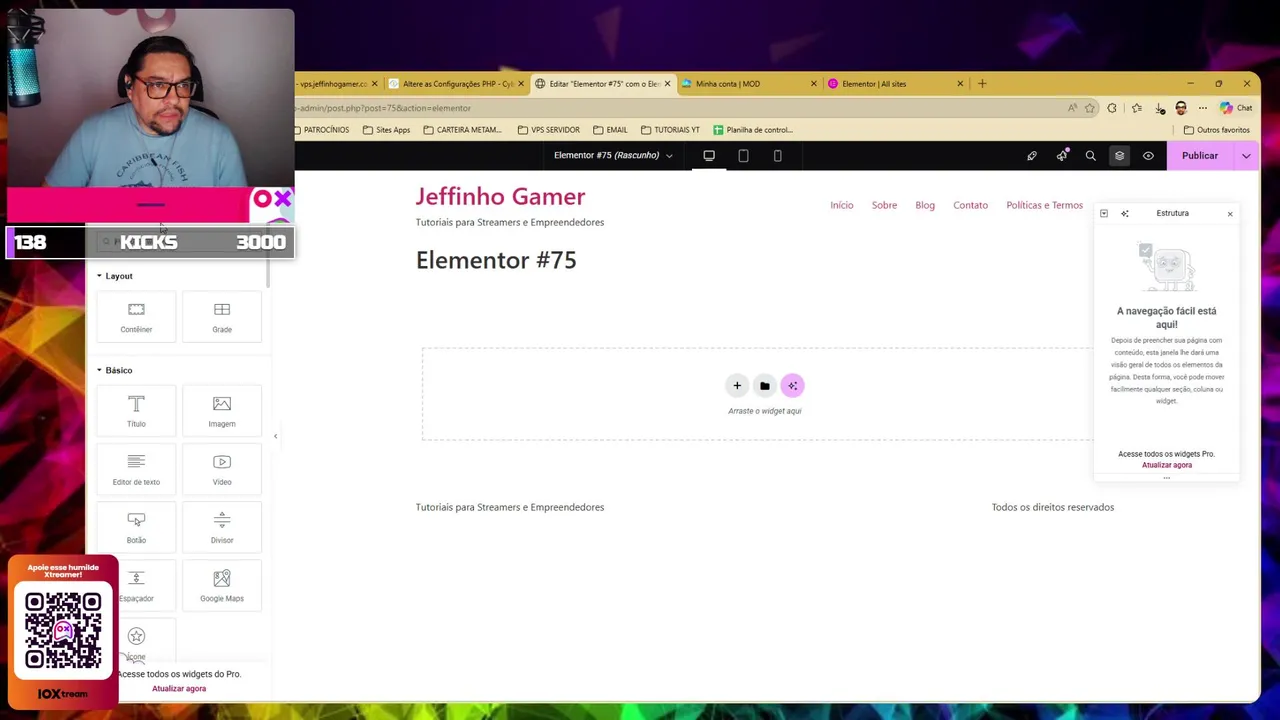The height and width of the screenshot is (720, 1280).
Task: Open the Sobre menu link
Action: click(884, 205)
